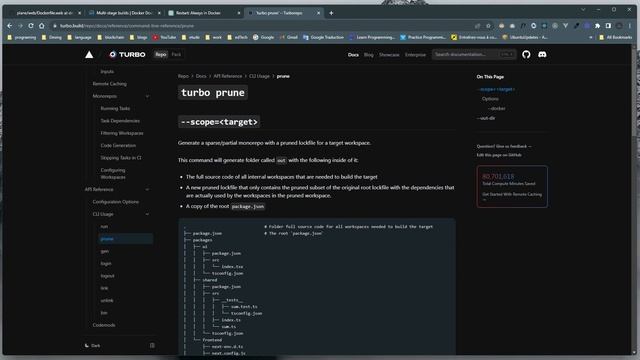This screenshot has height=360, width=640.
Task: Open Chrome three-dot menu
Action: click(630, 26)
